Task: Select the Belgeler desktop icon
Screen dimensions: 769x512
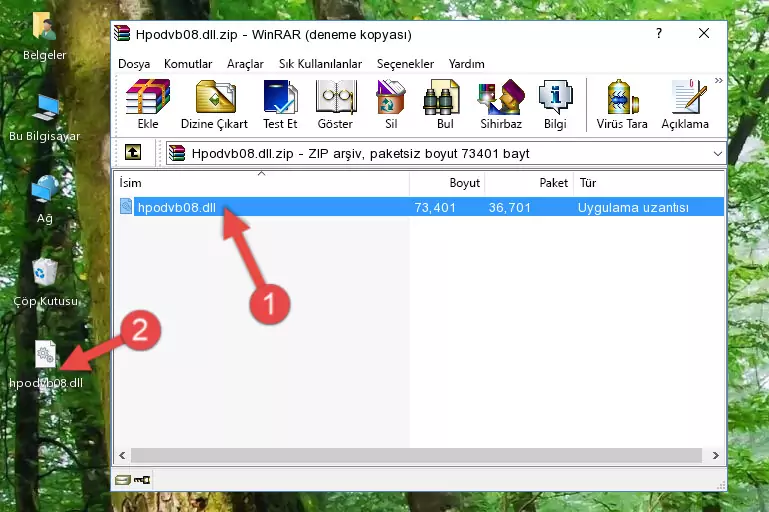Action: coord(44,36)
